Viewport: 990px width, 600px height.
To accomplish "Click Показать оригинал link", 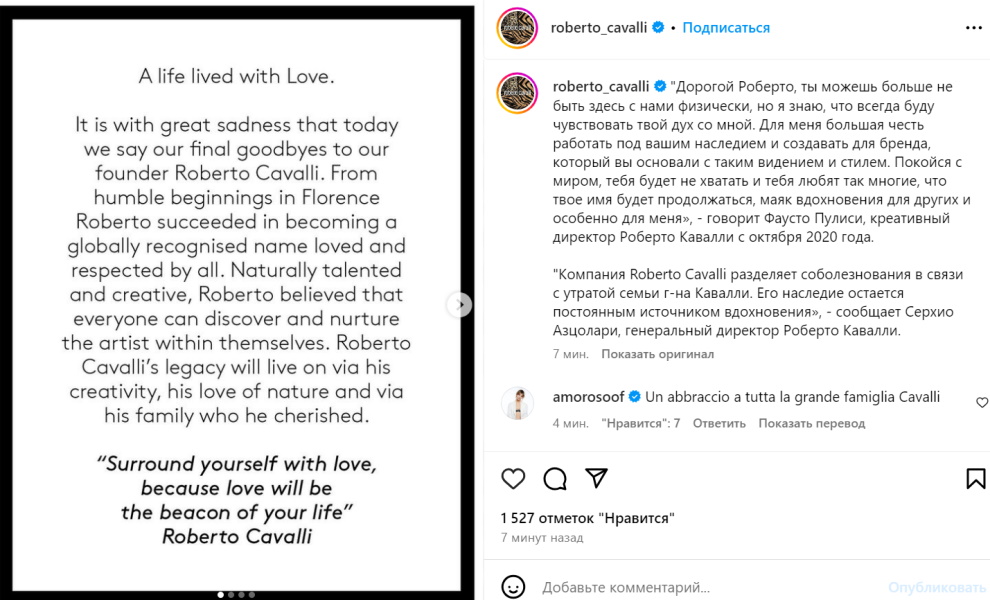I will (658, 354).
